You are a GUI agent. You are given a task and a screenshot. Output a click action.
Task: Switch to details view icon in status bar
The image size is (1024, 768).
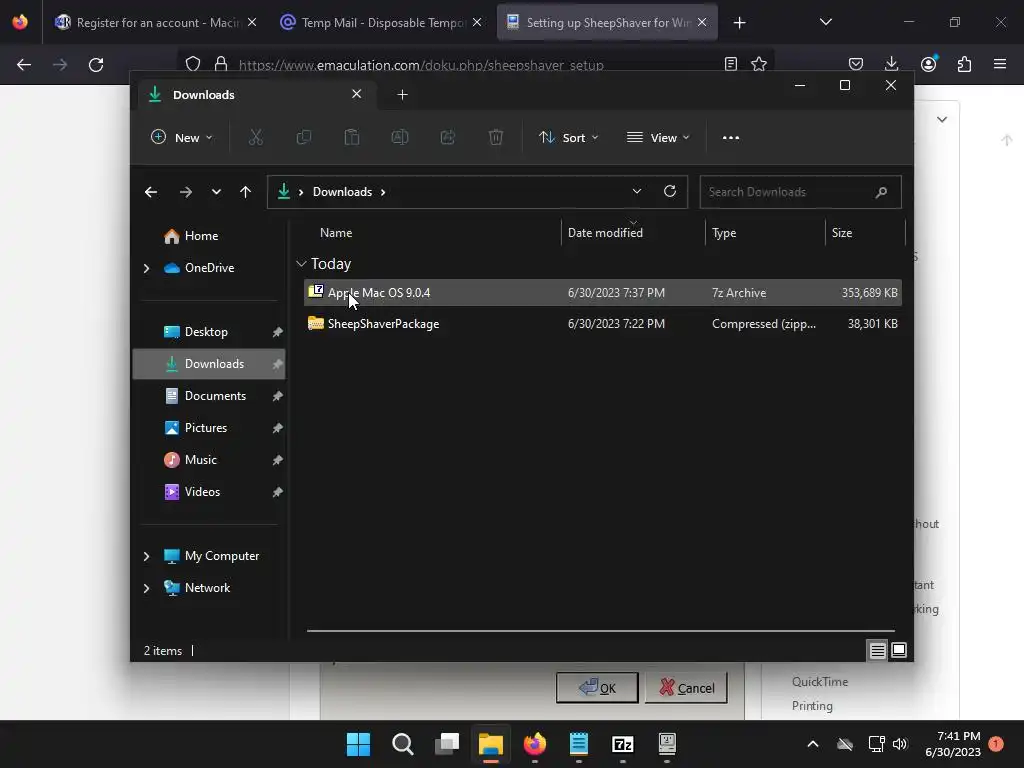tap(877, 650)
